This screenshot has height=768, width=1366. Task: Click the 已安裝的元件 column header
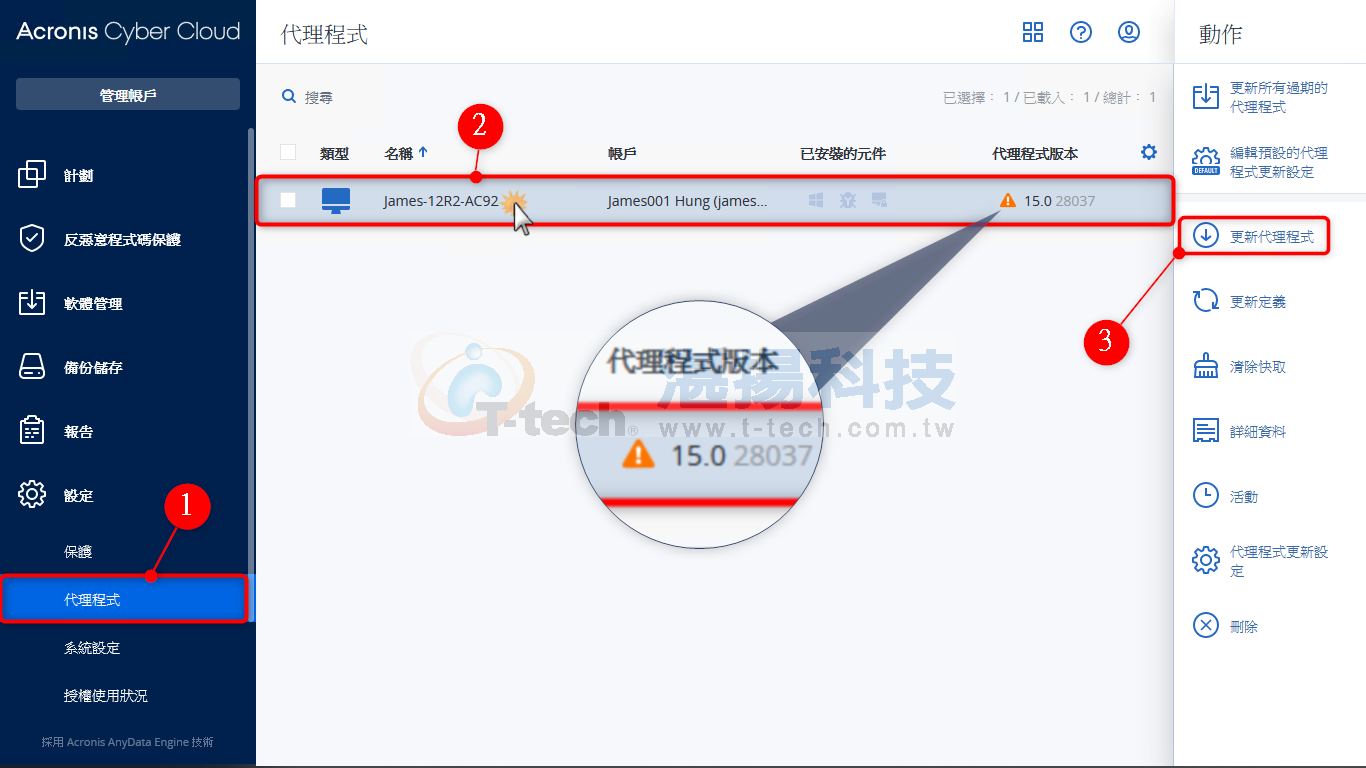pos(843,153)
